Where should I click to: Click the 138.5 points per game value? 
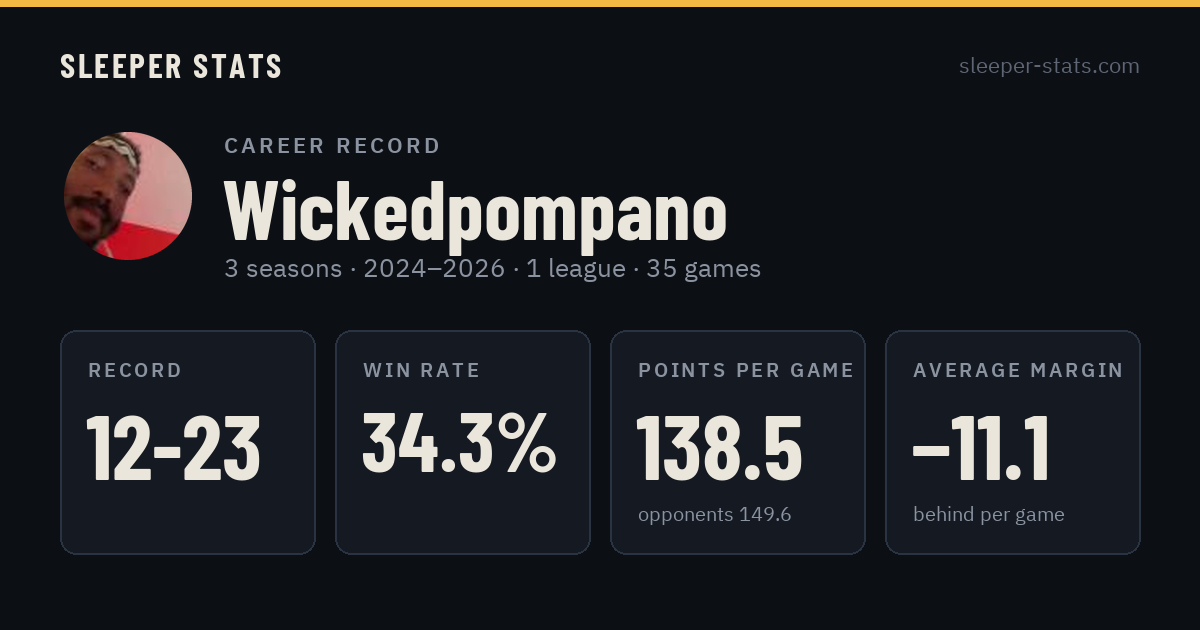pos(720,447)
